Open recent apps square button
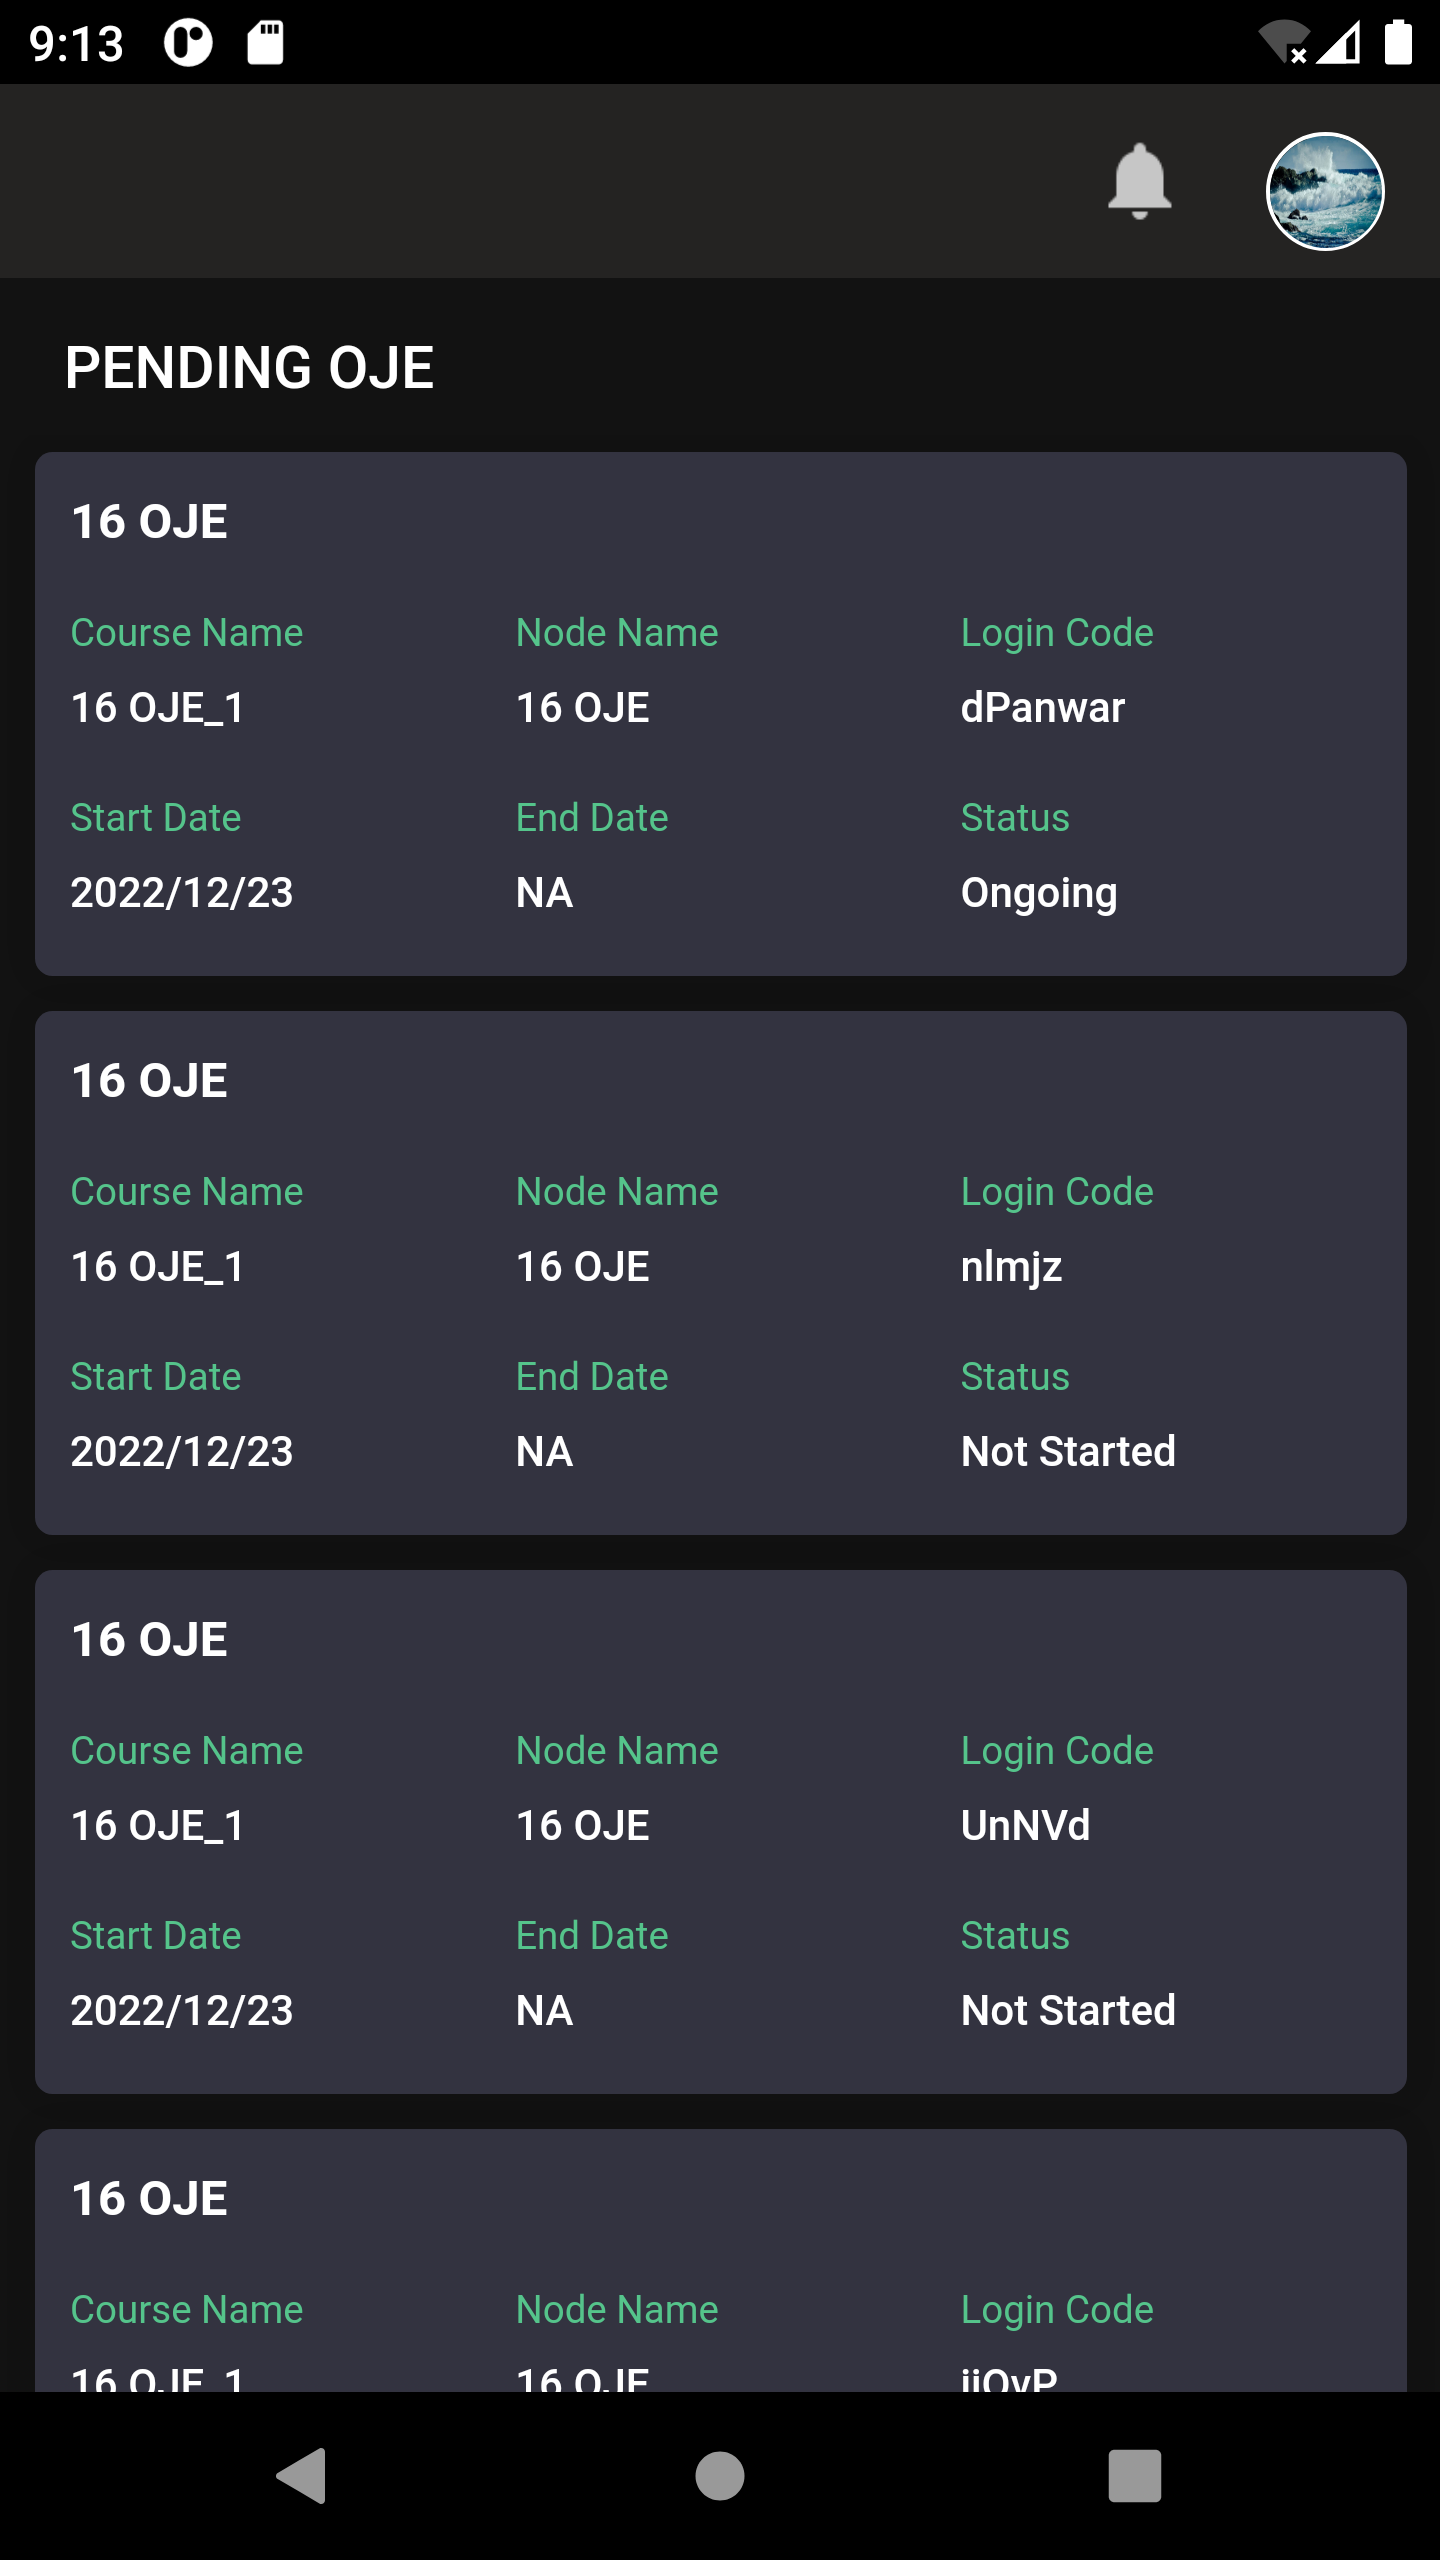 1135,2476
